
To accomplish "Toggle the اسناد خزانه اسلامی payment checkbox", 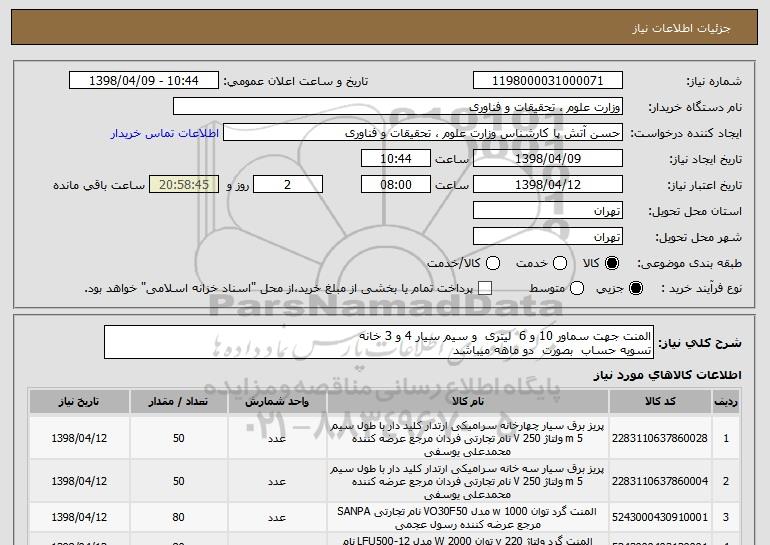I will [x=485, y=288].
